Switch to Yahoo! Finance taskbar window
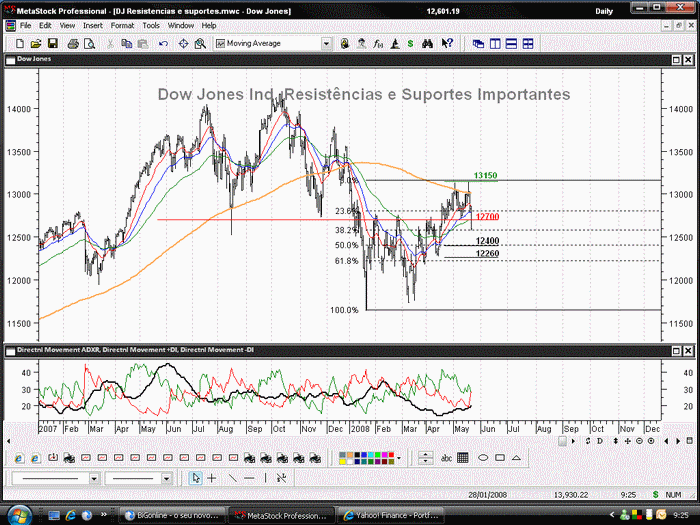700x525 pixels. [393, 515]
